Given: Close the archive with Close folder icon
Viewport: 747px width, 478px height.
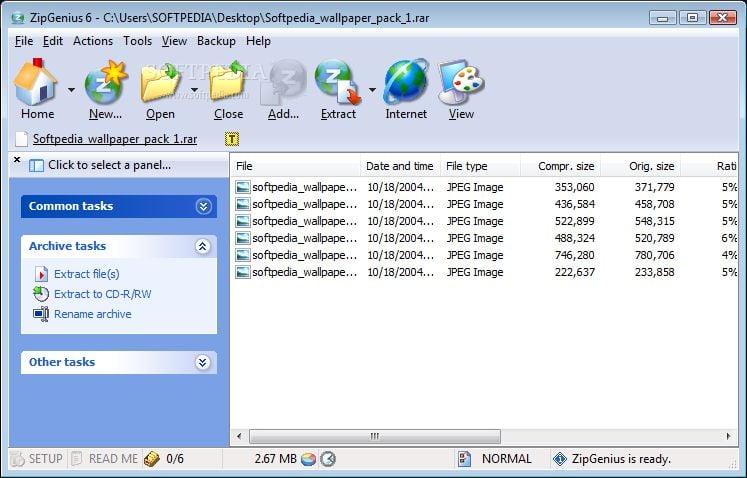Looking at the screenshot, I should coord(228,82).
